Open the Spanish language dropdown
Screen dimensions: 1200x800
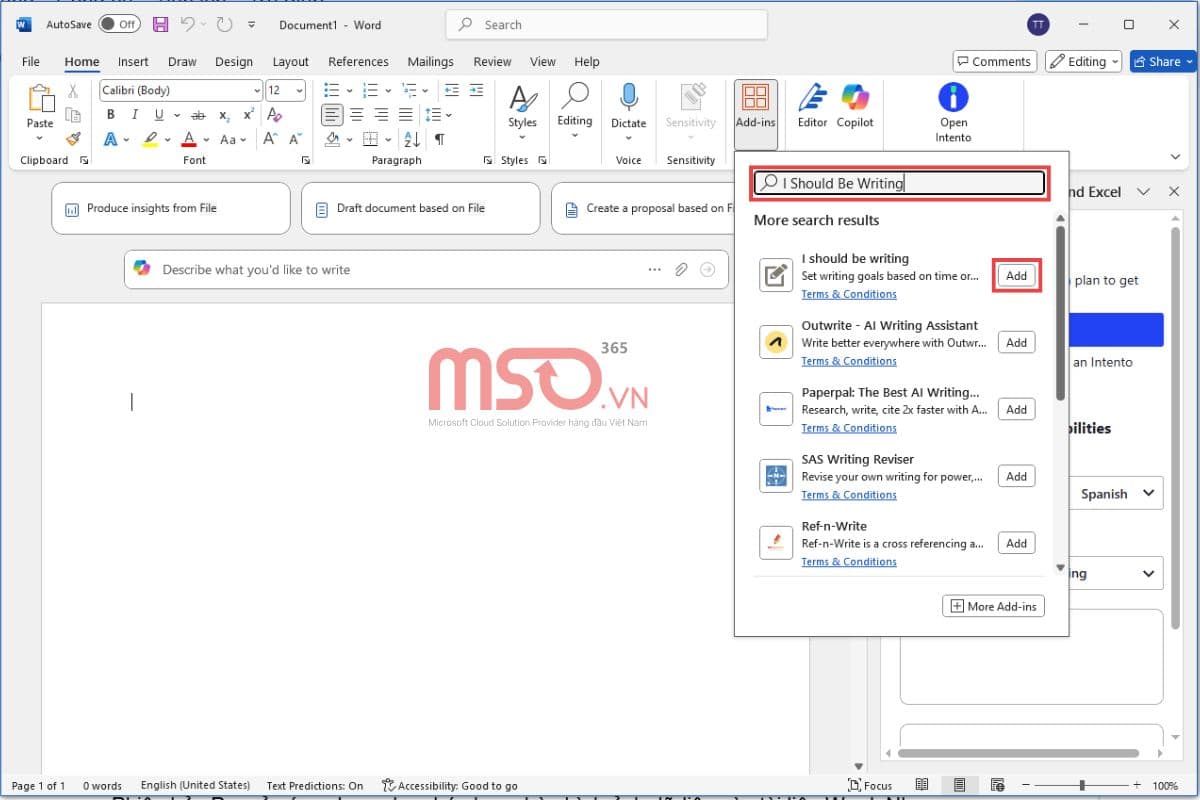[1119, 493]
